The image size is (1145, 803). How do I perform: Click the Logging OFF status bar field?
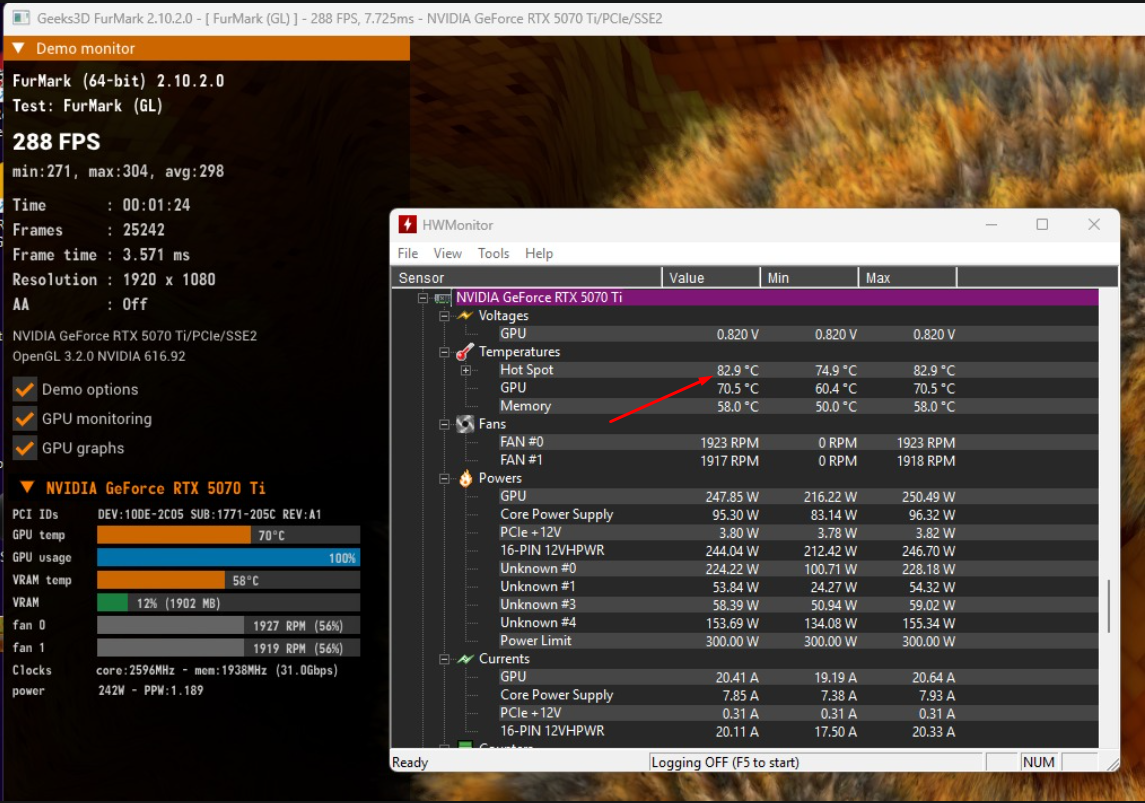816,762
